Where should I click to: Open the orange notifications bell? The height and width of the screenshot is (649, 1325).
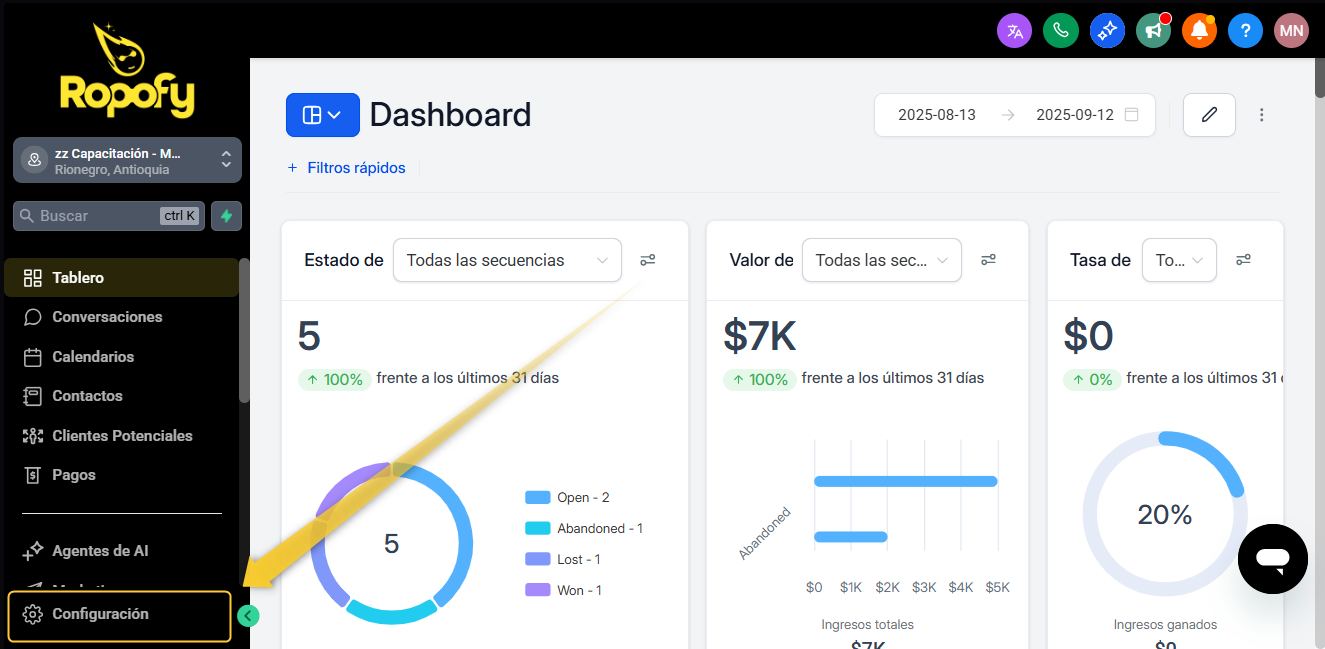tap(1199, 31)
